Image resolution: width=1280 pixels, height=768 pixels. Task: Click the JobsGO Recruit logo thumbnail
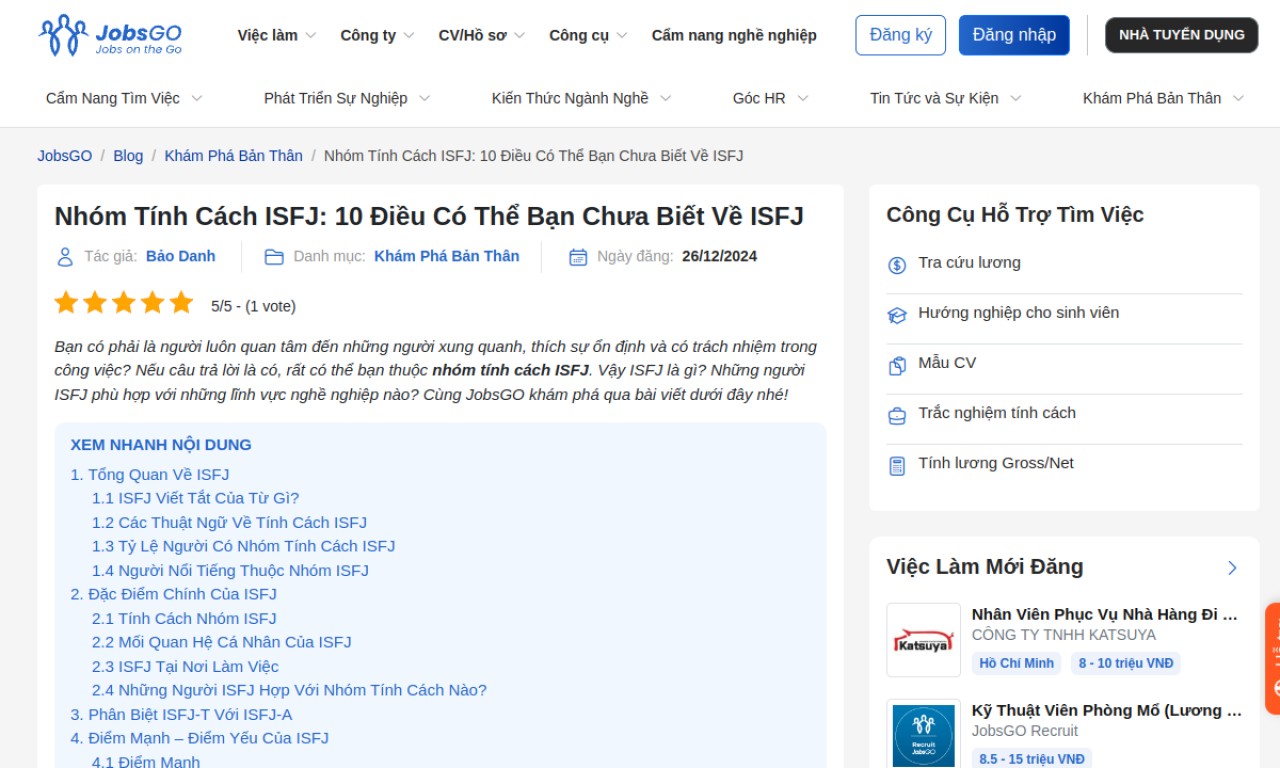pyautogui.click(x=923, y=735)
